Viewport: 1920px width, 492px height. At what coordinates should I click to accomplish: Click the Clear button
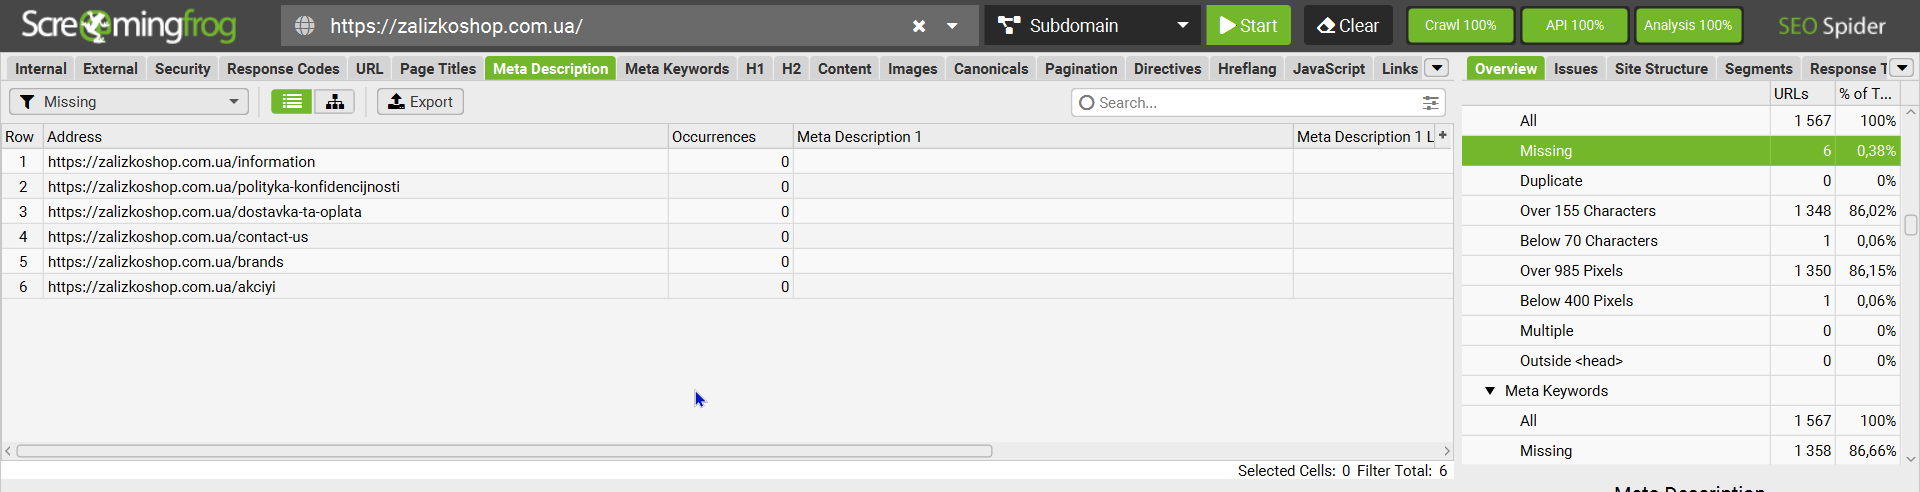coord(1348,25)
